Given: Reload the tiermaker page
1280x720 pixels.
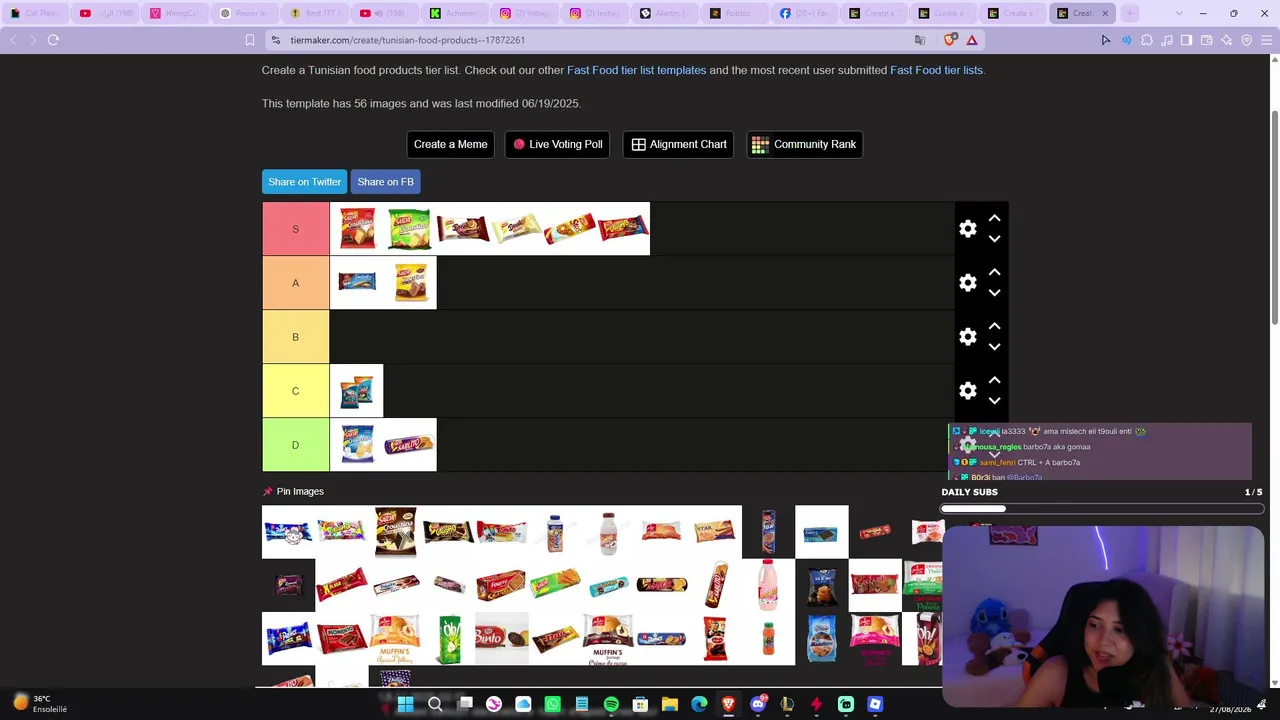Looking at the screenshot, I should tap(53, 40).
